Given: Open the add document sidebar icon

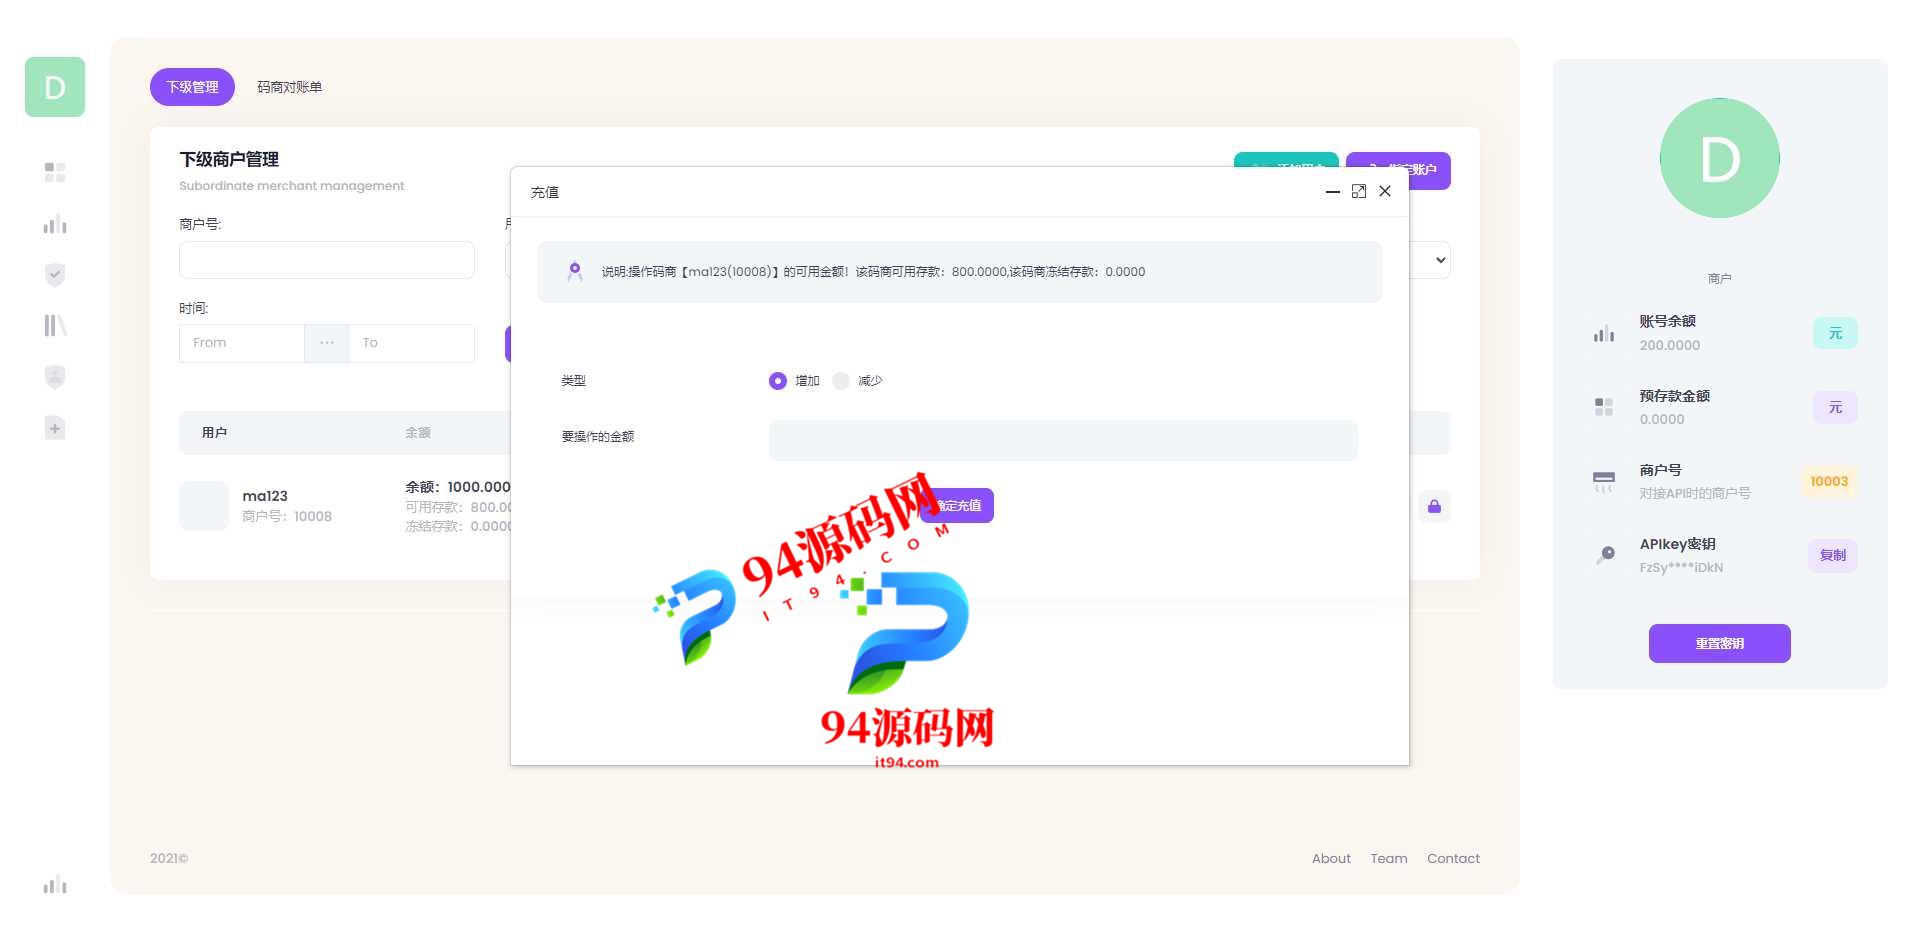Looking at the screenshot, I should pyautogui.click(x=55, y=428).
